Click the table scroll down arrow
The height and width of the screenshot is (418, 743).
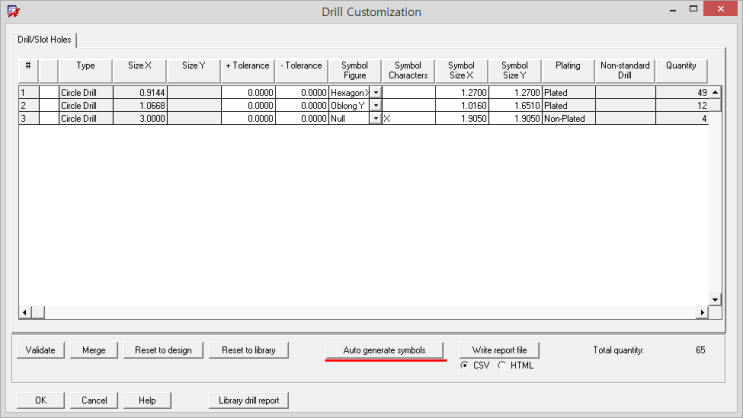pos(715,300)
